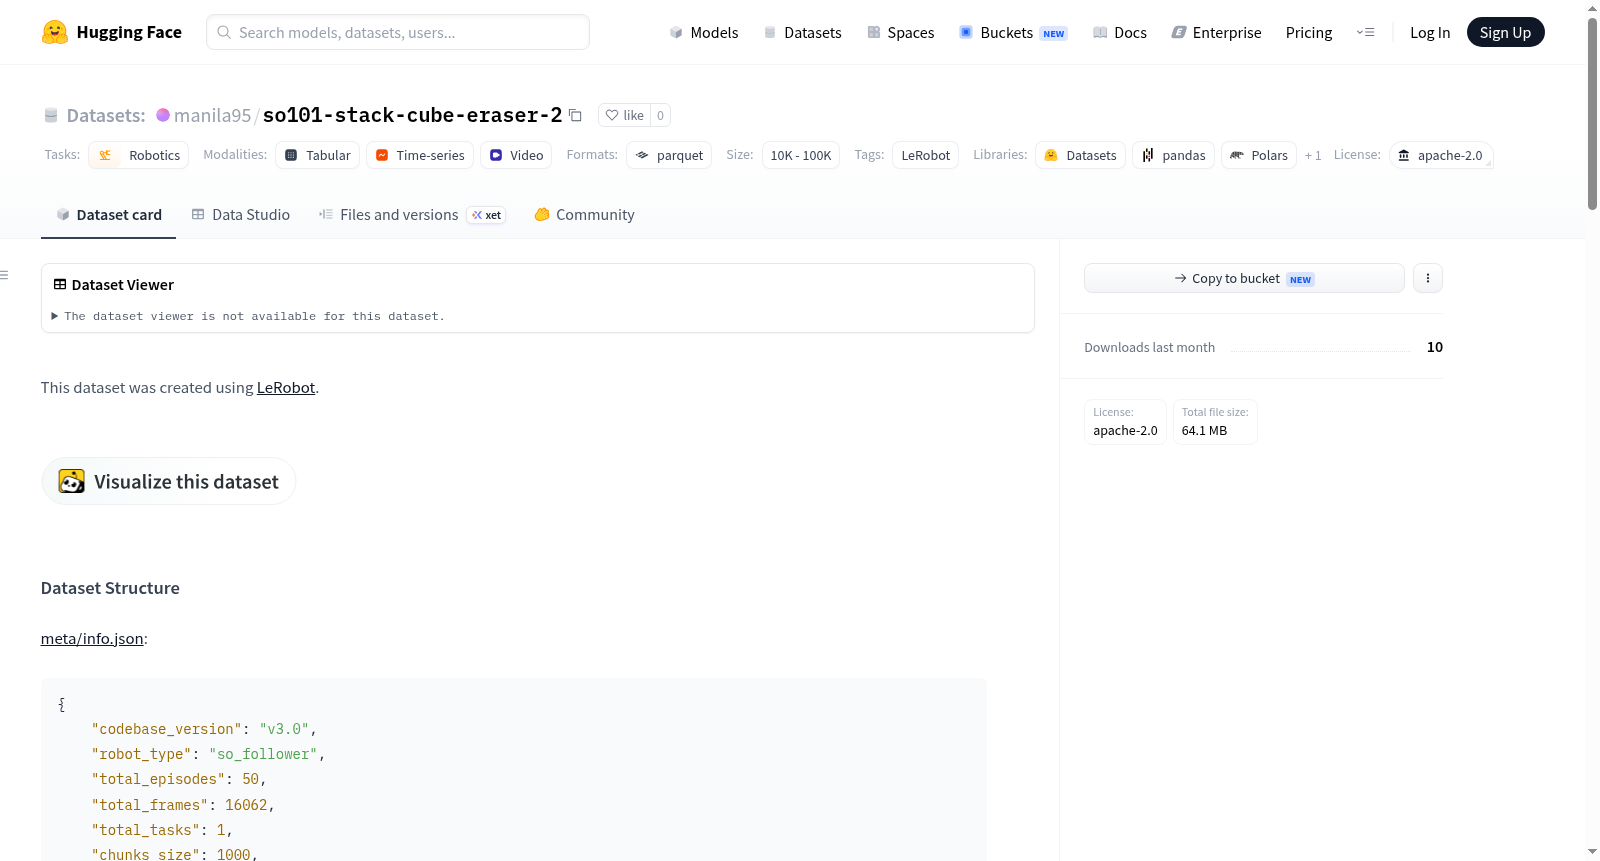The height and width of the screenshot is (861, 1600).
Task: Click the 10K - 100K size tag
Action: tap(800, 155)
